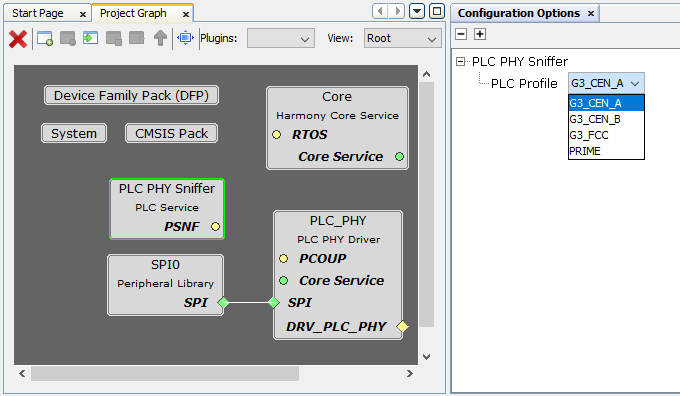
Task: Select the System component box
Action: click(x=74, y=134)
